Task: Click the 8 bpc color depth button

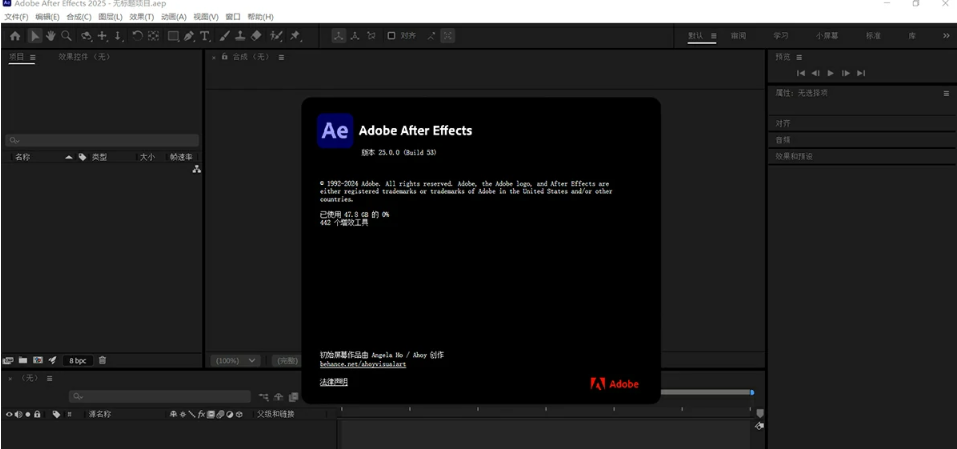Action: click(78, 361)
